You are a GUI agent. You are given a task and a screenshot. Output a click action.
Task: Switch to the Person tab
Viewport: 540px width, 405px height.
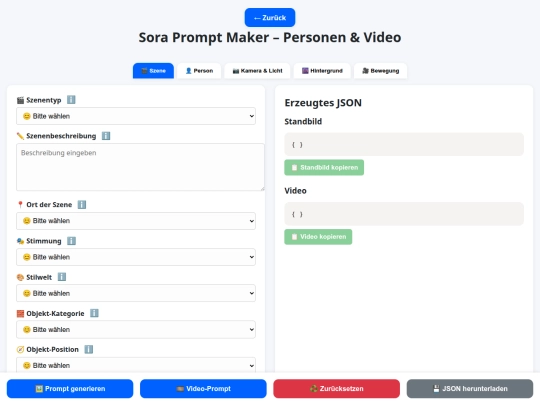tap(199, 71)
